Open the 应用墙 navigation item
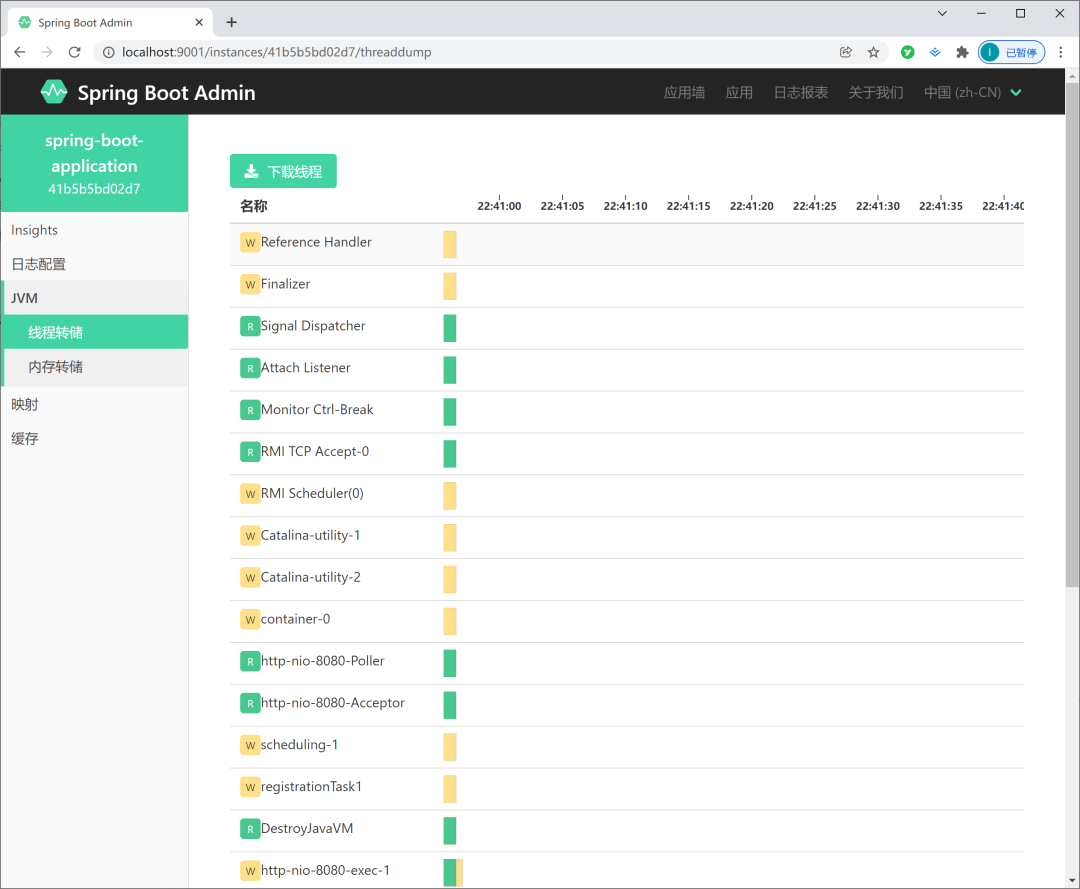Viewport: 1080px width, 889px height. coord(683,92)
